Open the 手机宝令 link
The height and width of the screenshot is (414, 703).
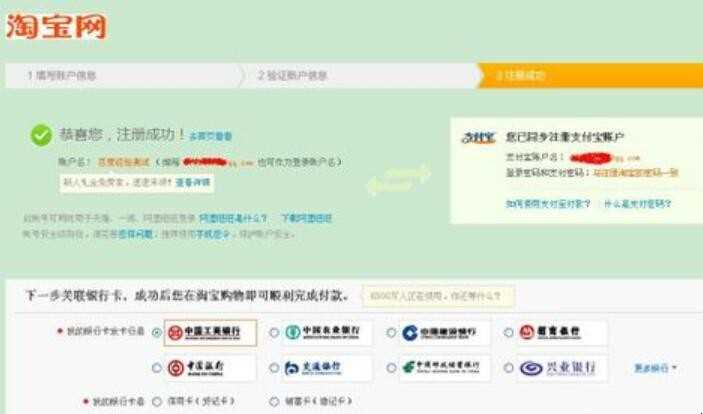pos(213,234)
